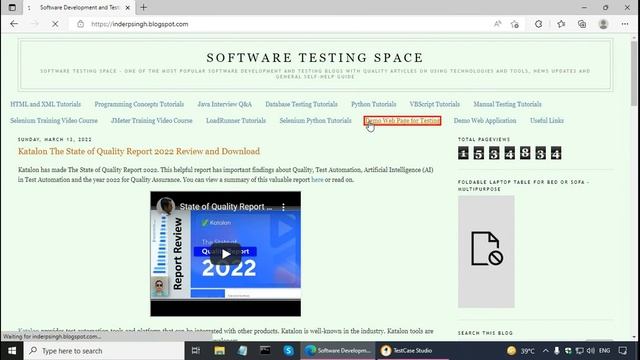The width and height of the screenshot is (640, 360).
Task: Open Database Testing Tutorials page
Action: (301, 104)
